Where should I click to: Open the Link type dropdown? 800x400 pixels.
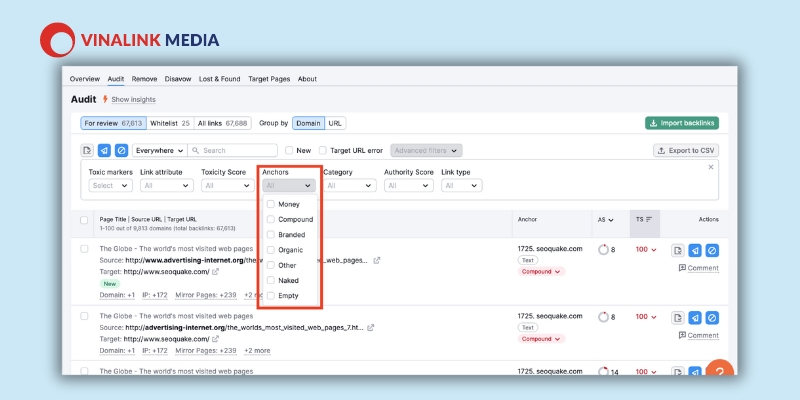coord(462,186)
